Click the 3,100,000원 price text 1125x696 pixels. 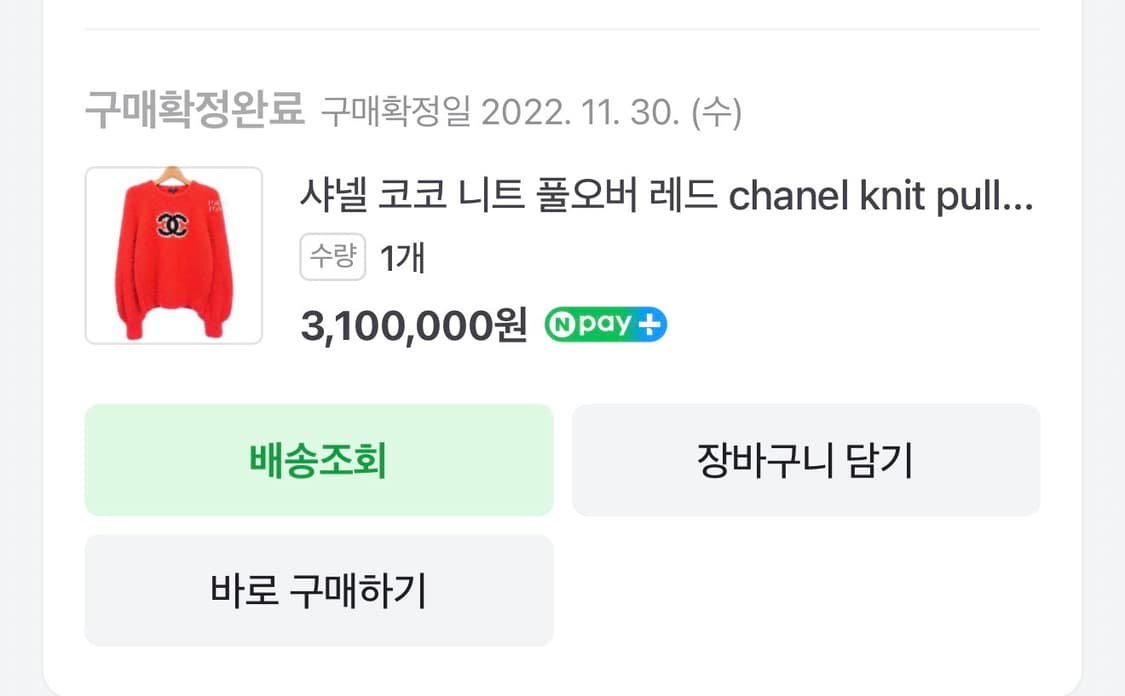point(411,324)
